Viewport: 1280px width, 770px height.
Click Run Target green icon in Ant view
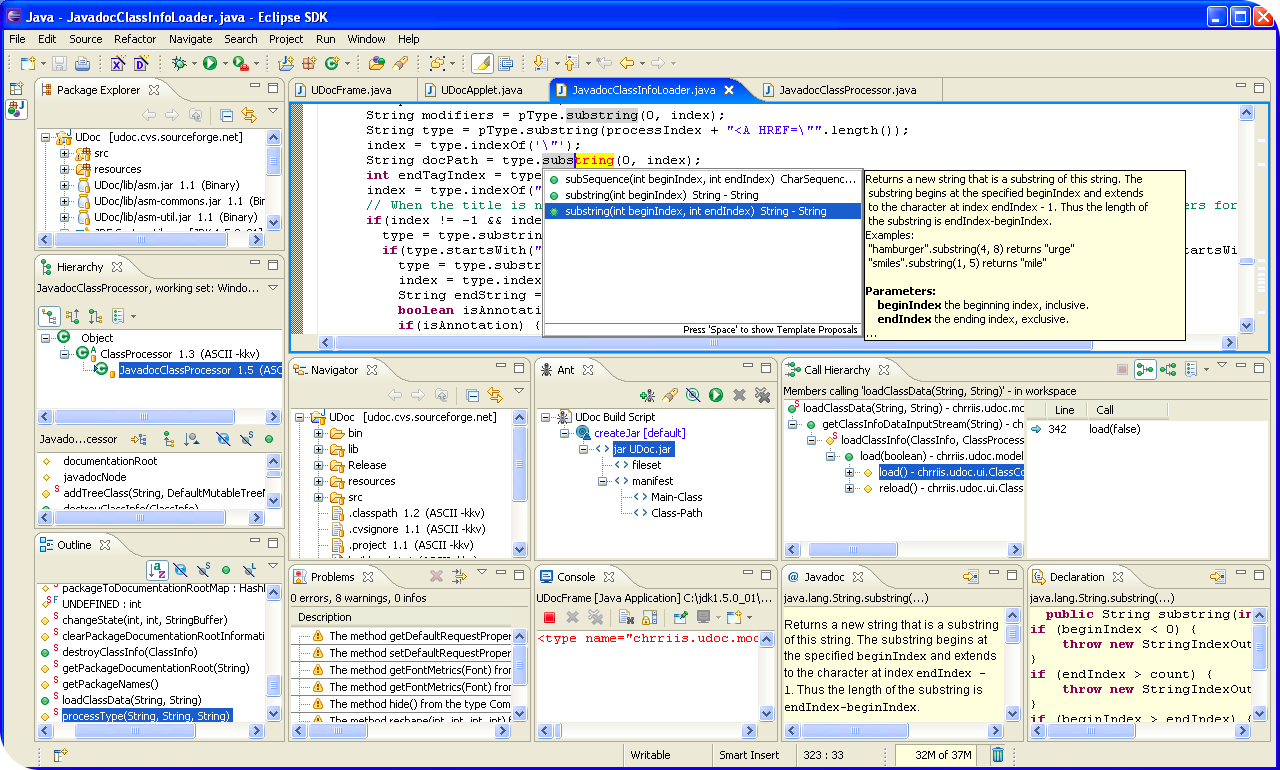[716, 395]
